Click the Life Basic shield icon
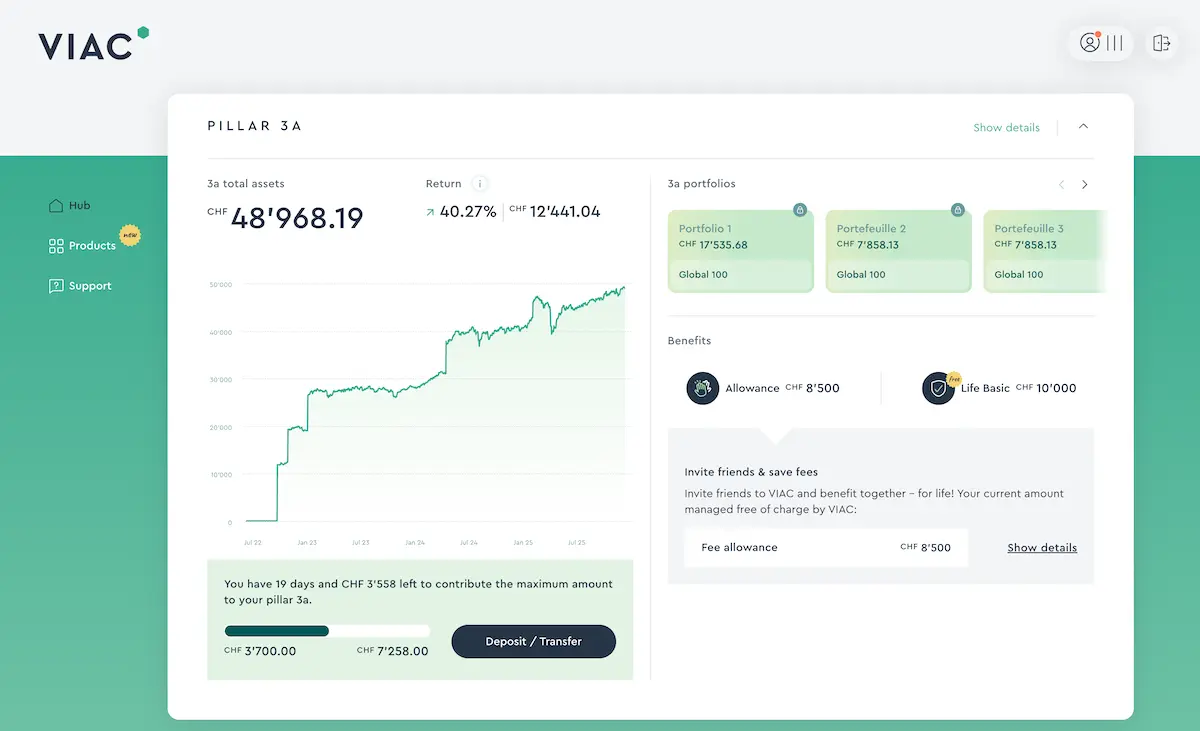The height and width of the screenshot is (731, 1200). pos(938,388)
